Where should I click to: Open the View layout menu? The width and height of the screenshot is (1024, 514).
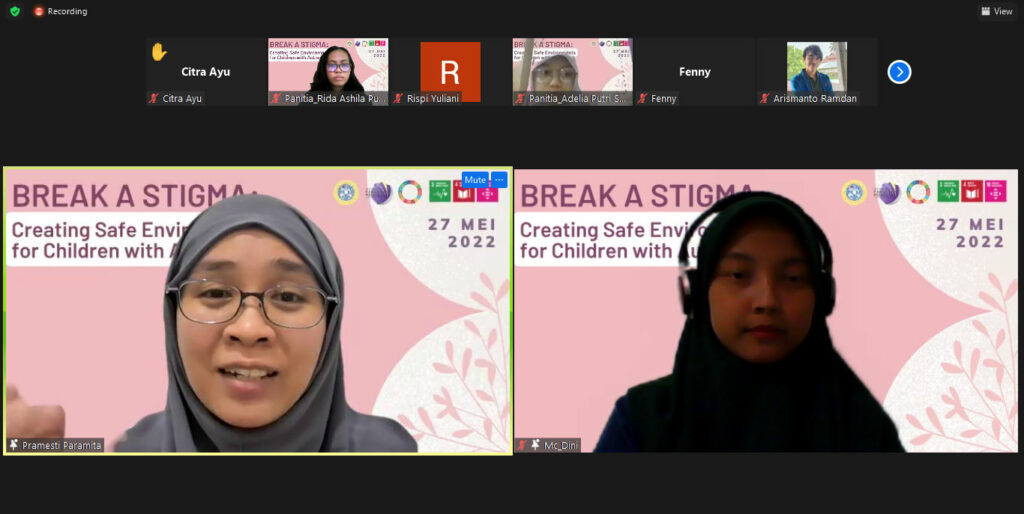point(997,11)
